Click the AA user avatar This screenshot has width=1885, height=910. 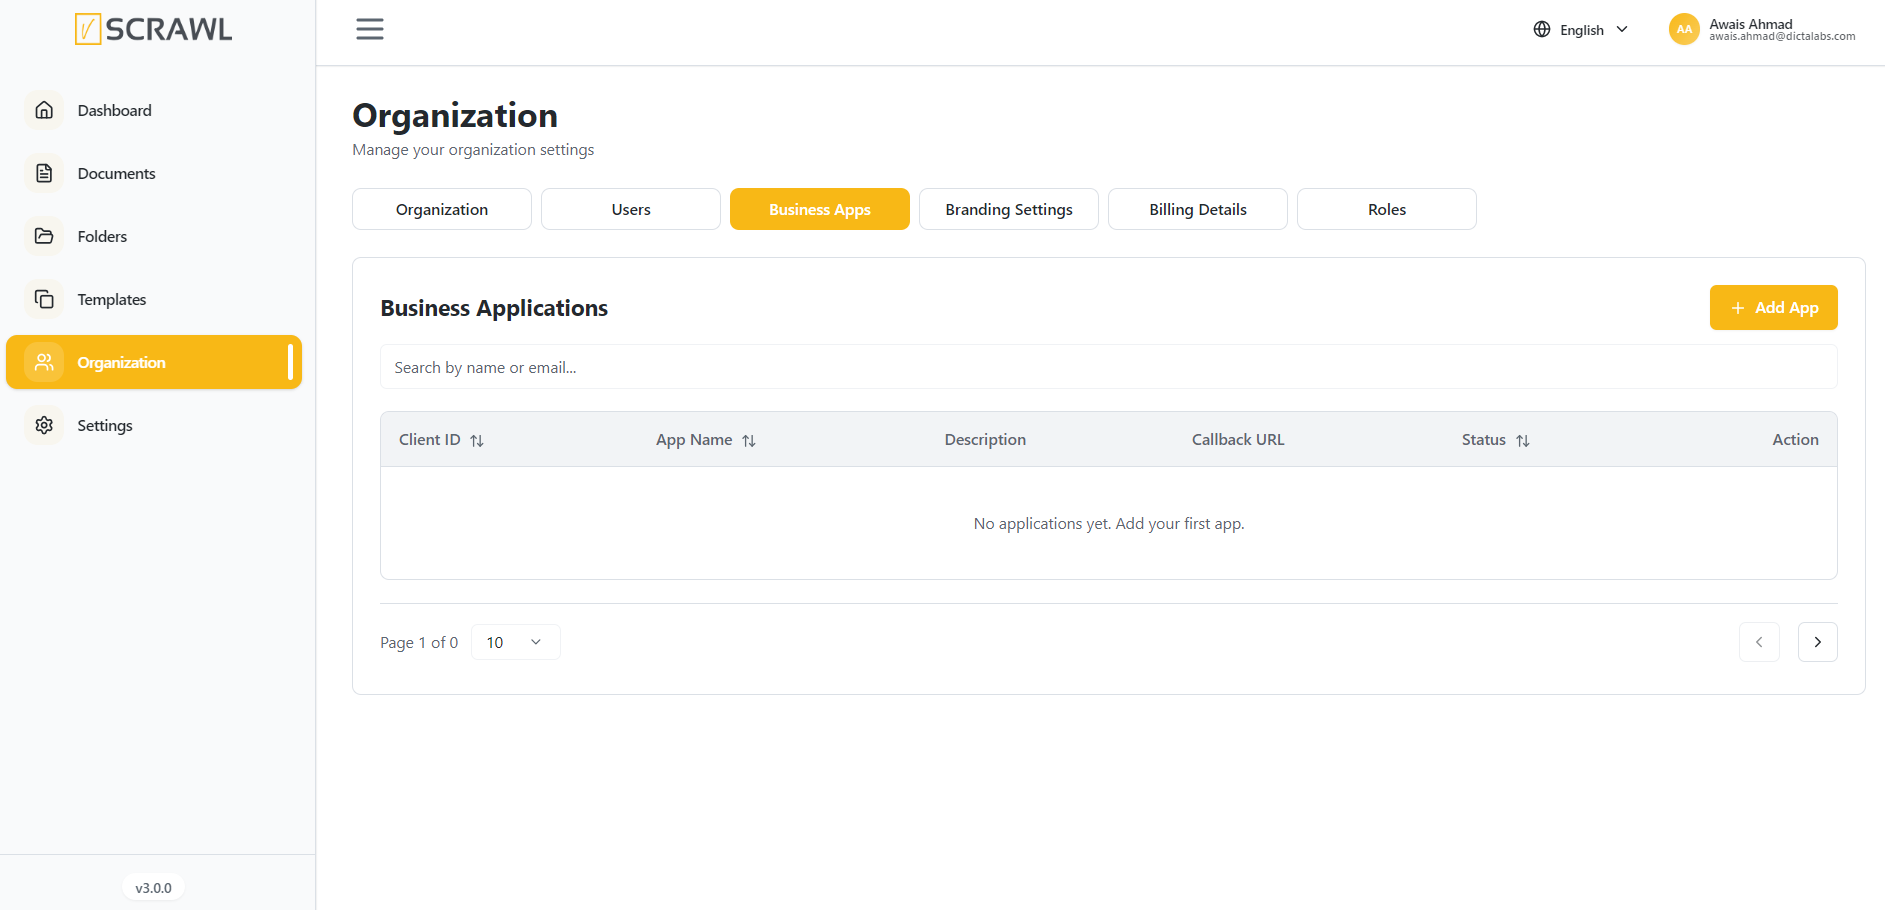1684,29
